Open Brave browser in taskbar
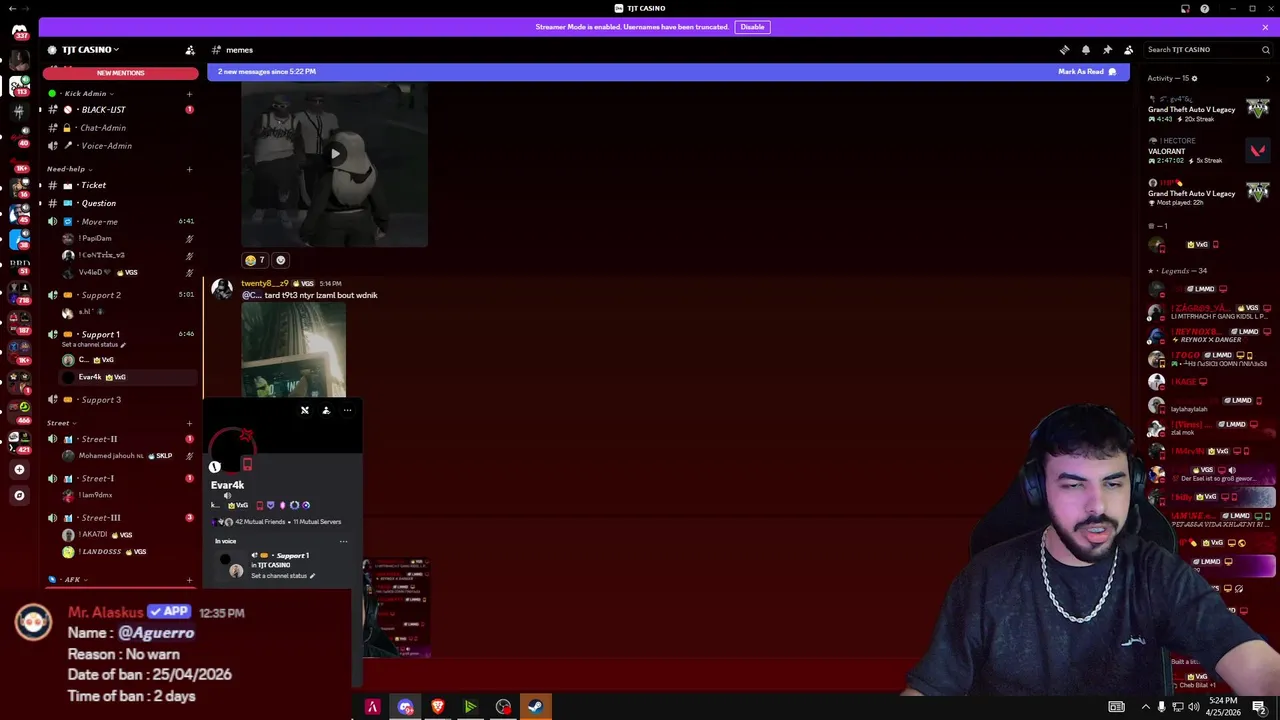This screenshot has height=720, width=1280. (x=437, y=707)
